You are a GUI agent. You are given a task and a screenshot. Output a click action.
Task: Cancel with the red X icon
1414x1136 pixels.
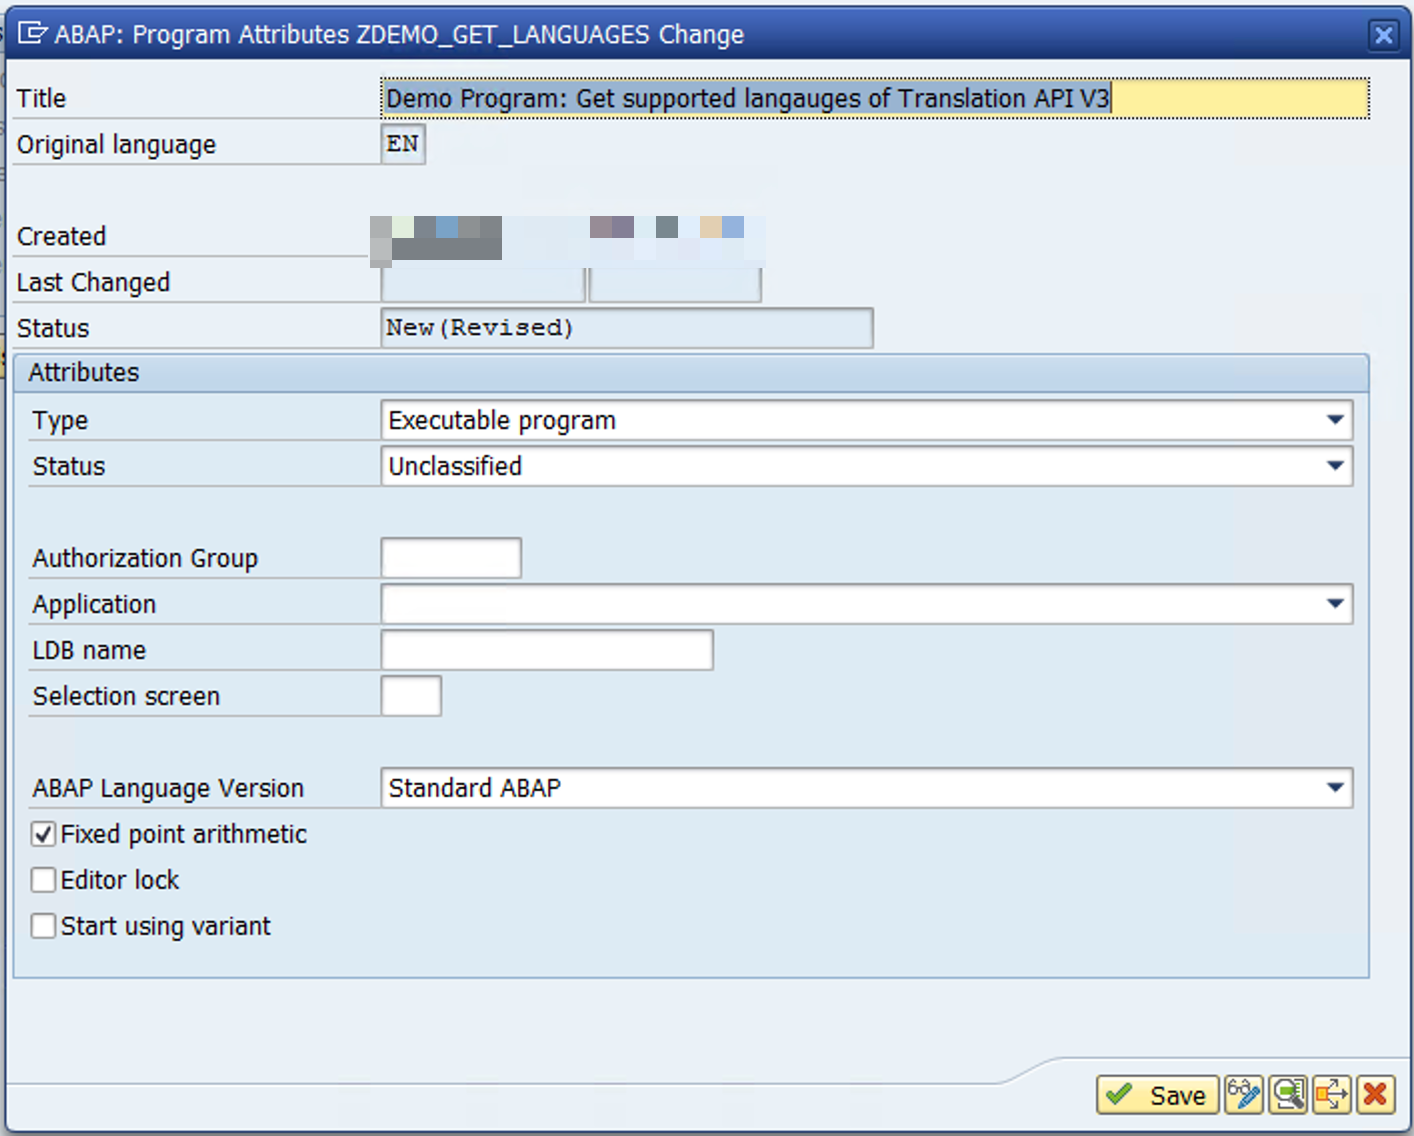(x=1376, y=1095)
